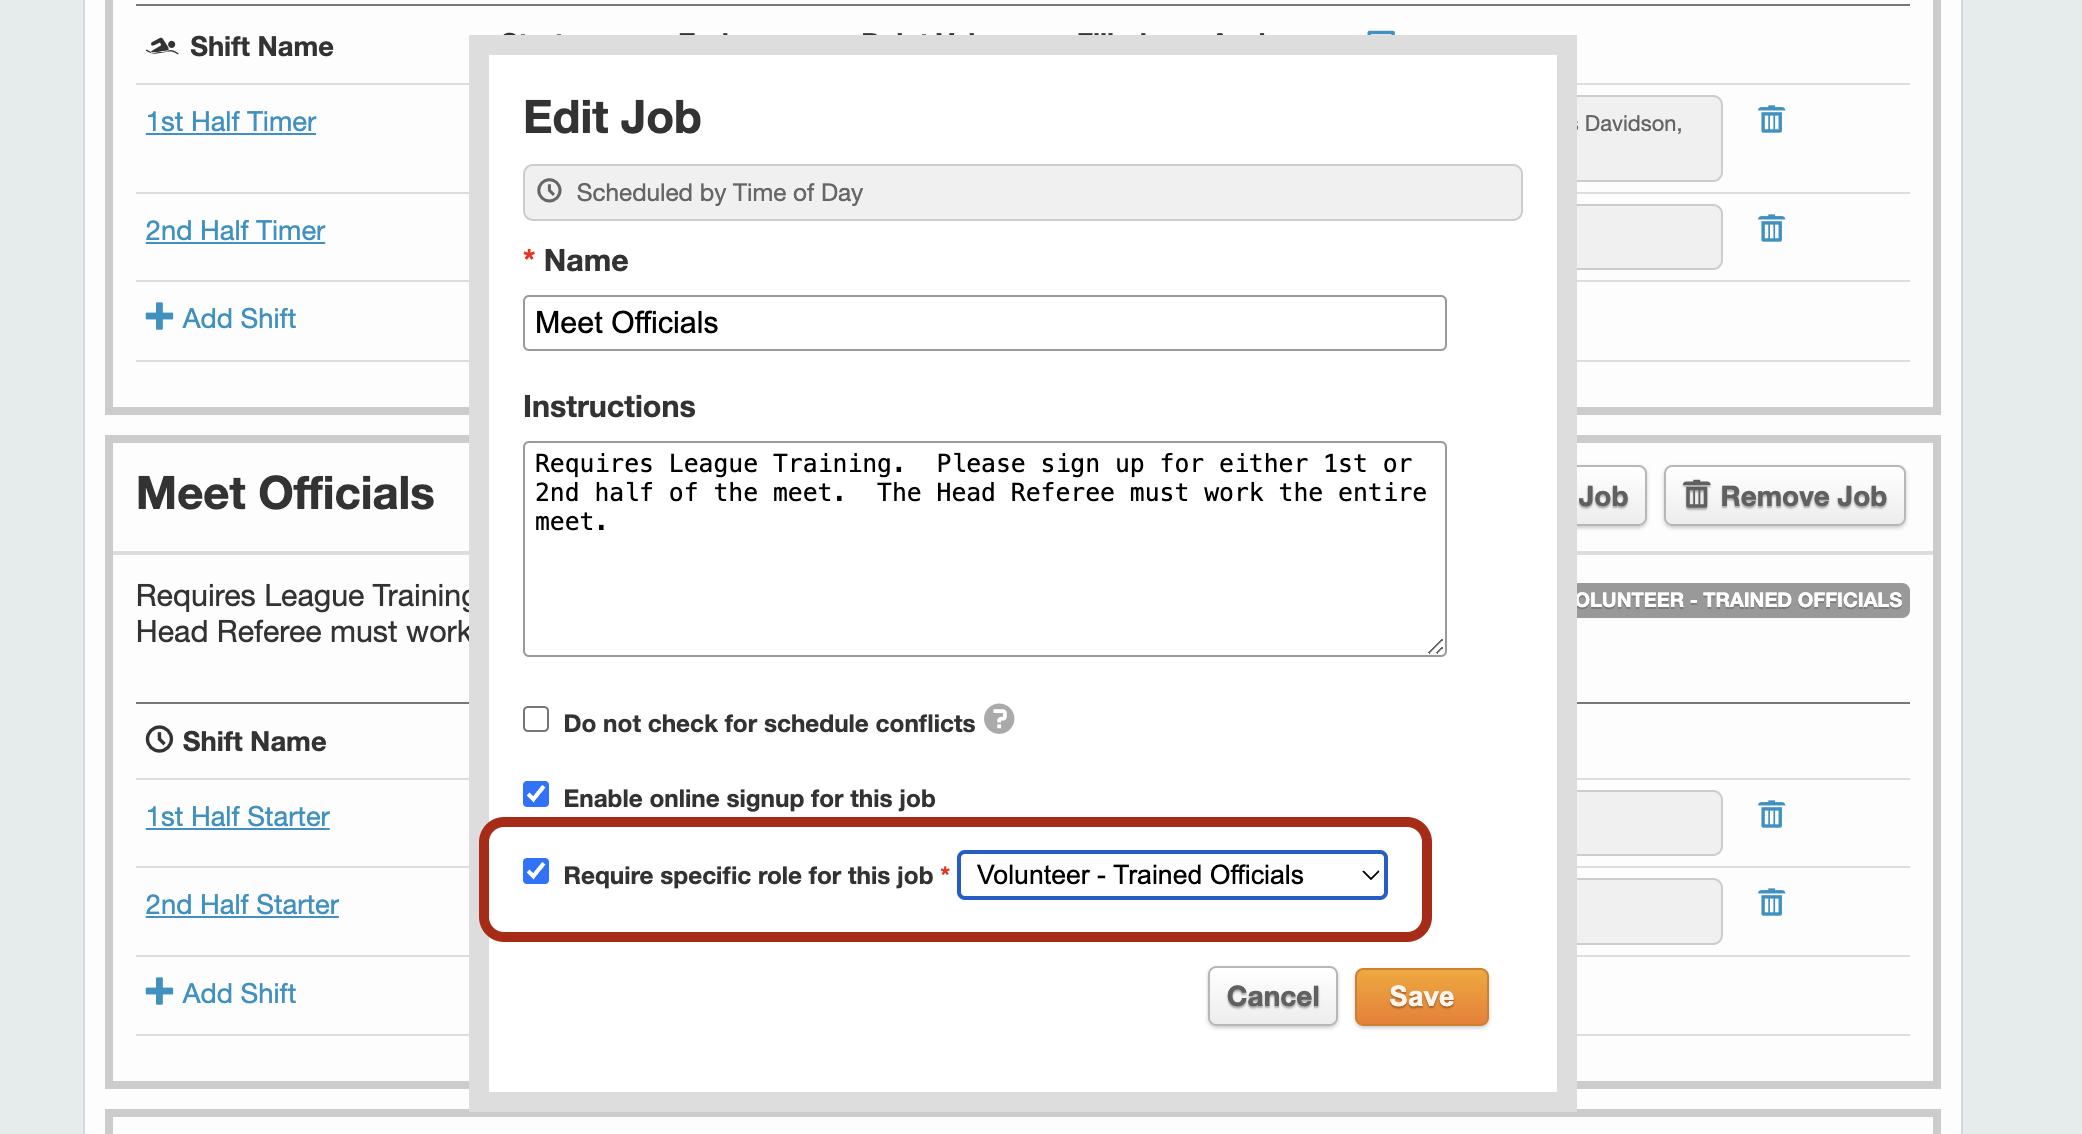2082x1134 pixels.
Task: Click the plus icon under 2nd Half Starter
Action: [x=159, y=992]
